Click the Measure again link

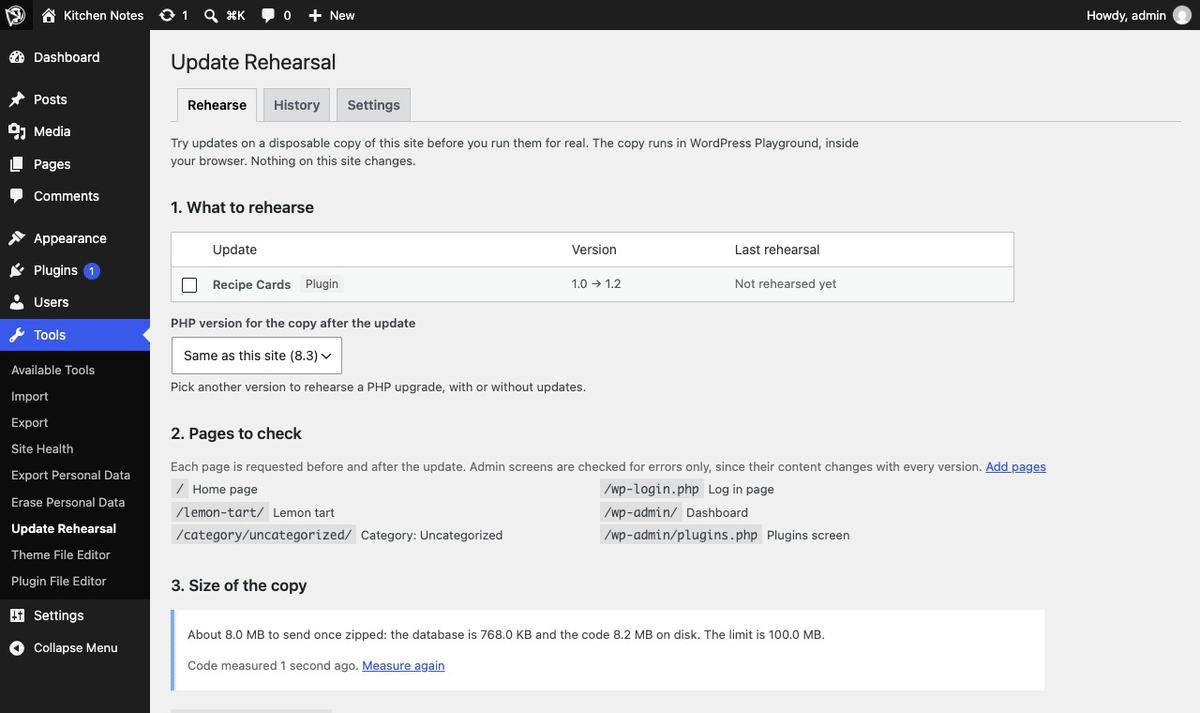tap(403, 665)
